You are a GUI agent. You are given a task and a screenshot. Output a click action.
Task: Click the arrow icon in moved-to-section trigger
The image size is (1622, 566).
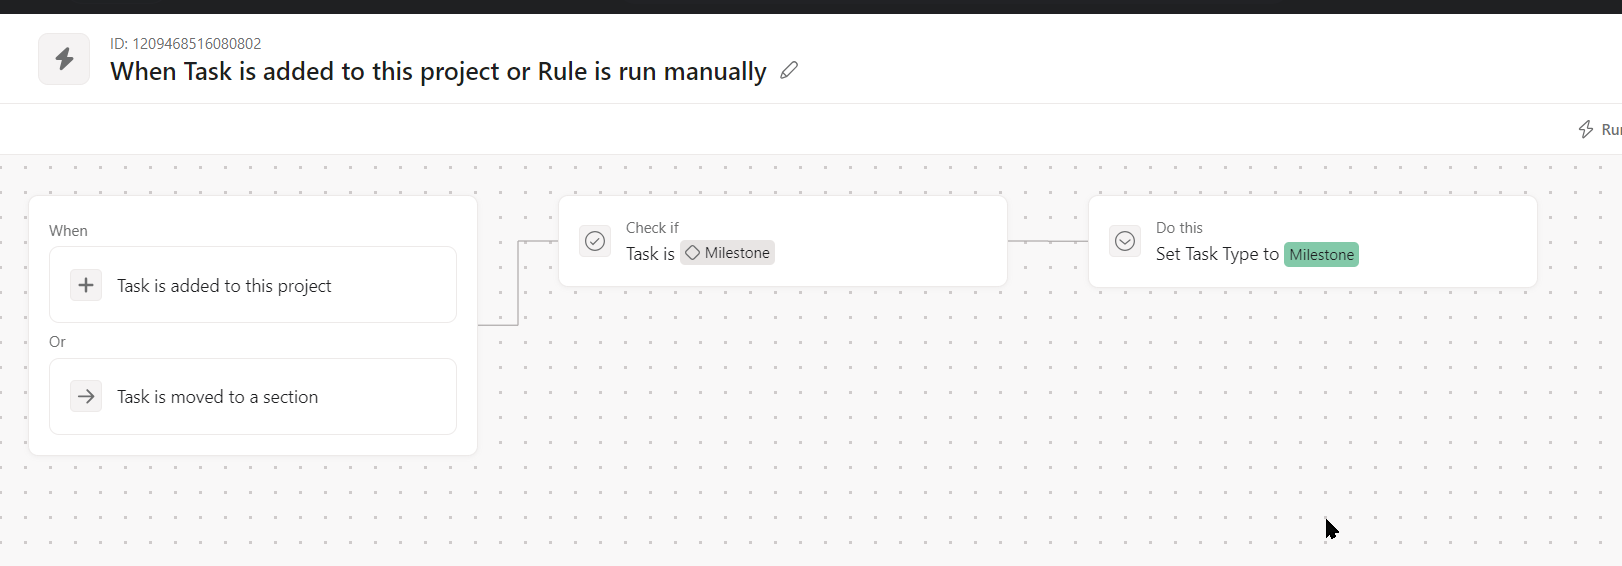(x=86, y=396)
